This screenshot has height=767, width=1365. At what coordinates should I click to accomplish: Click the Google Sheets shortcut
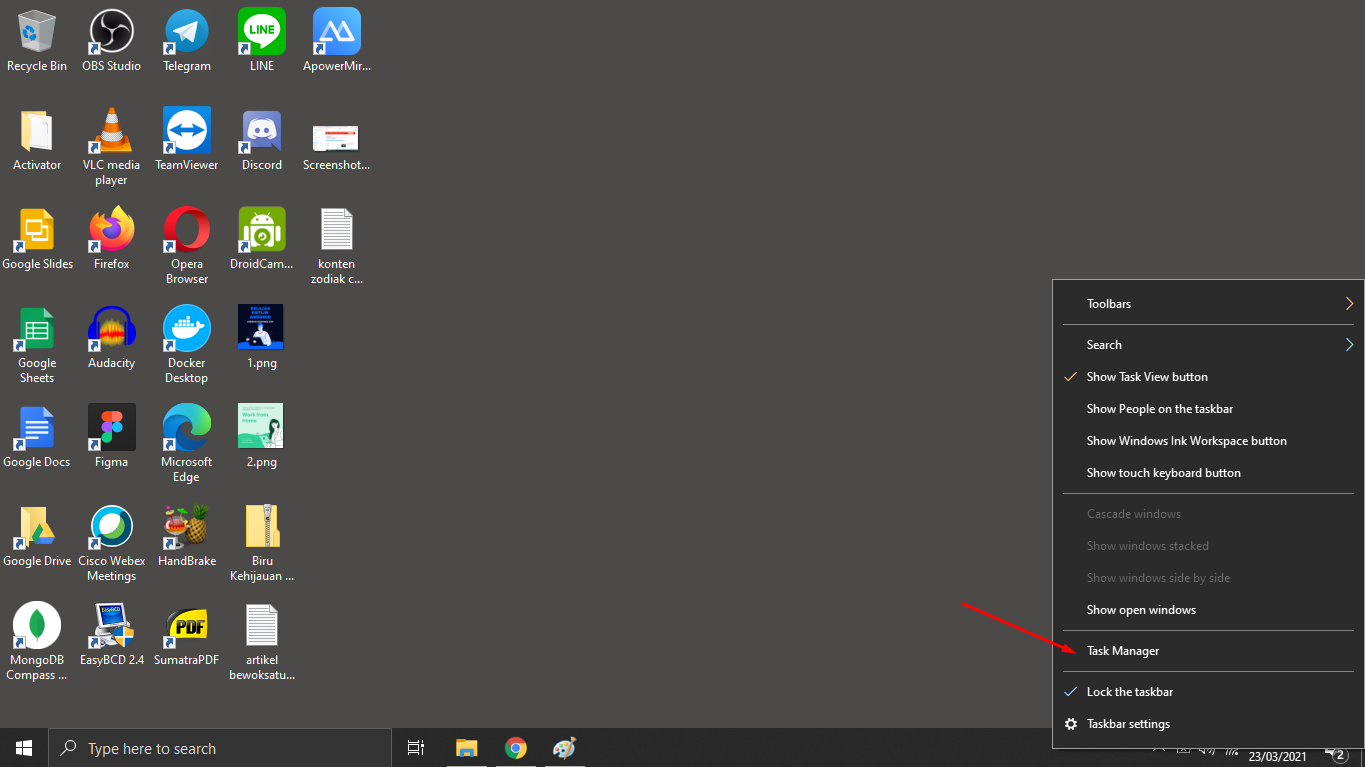(37, 344)
